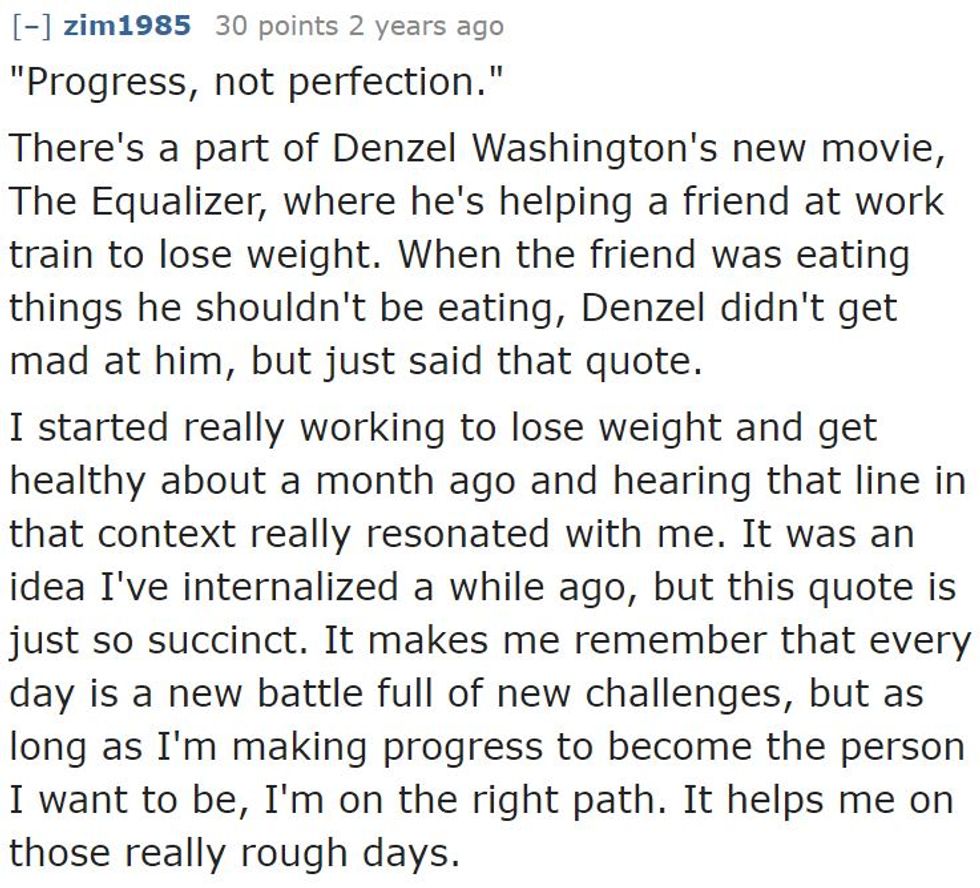
Task: Click the phrase 'just said that quote'
Action: 470,359
